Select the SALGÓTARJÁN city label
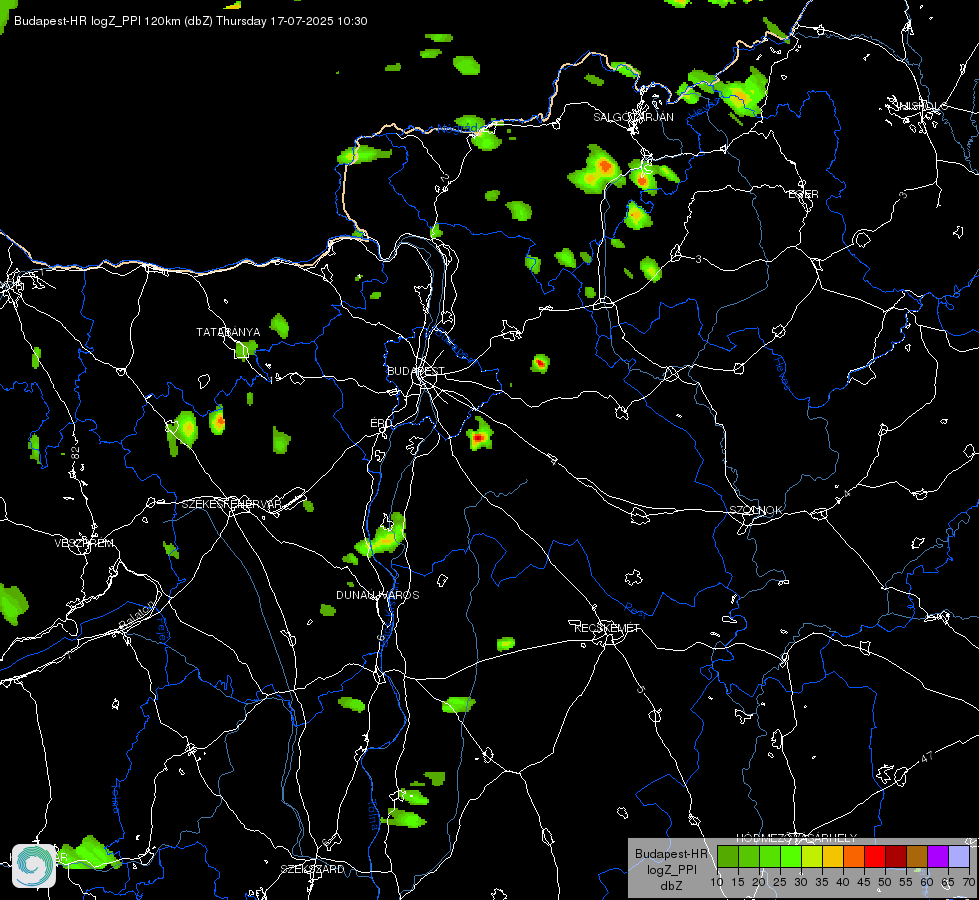 pos(633,117)
